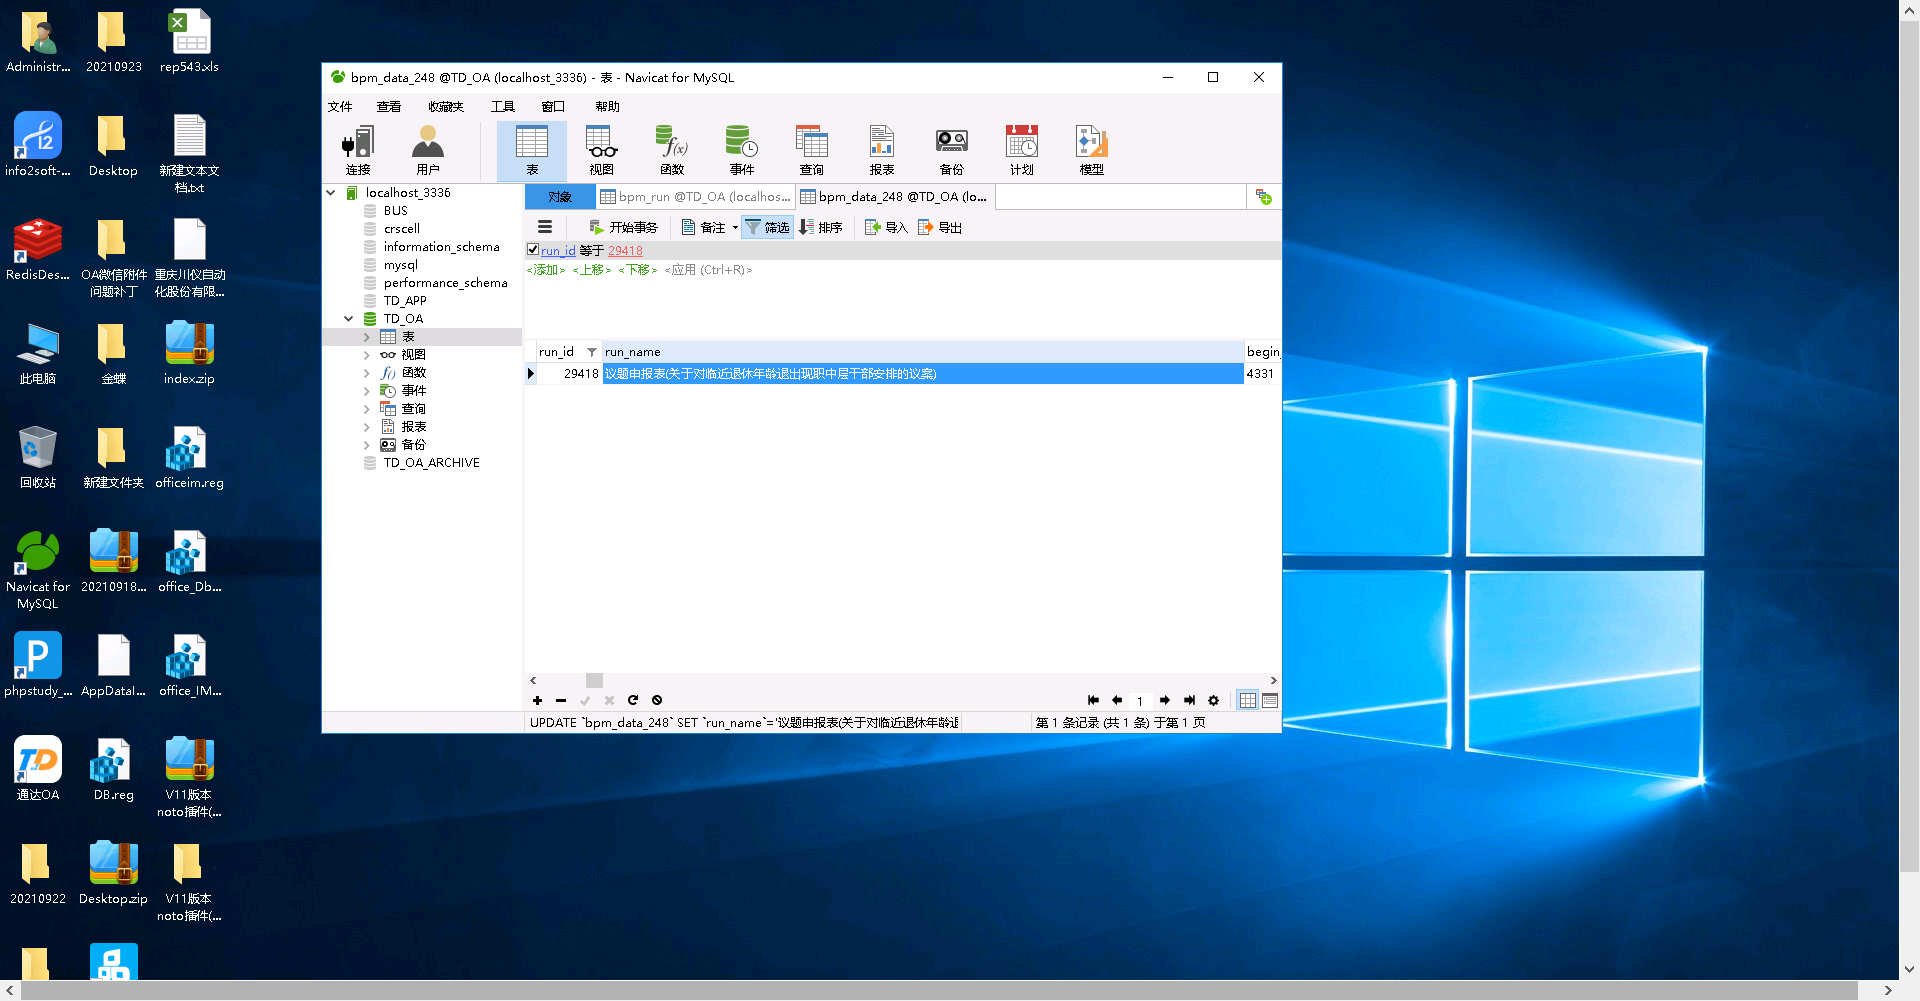
Task: Expand the 事件 tree node
Action: click(x=367, y=391)
